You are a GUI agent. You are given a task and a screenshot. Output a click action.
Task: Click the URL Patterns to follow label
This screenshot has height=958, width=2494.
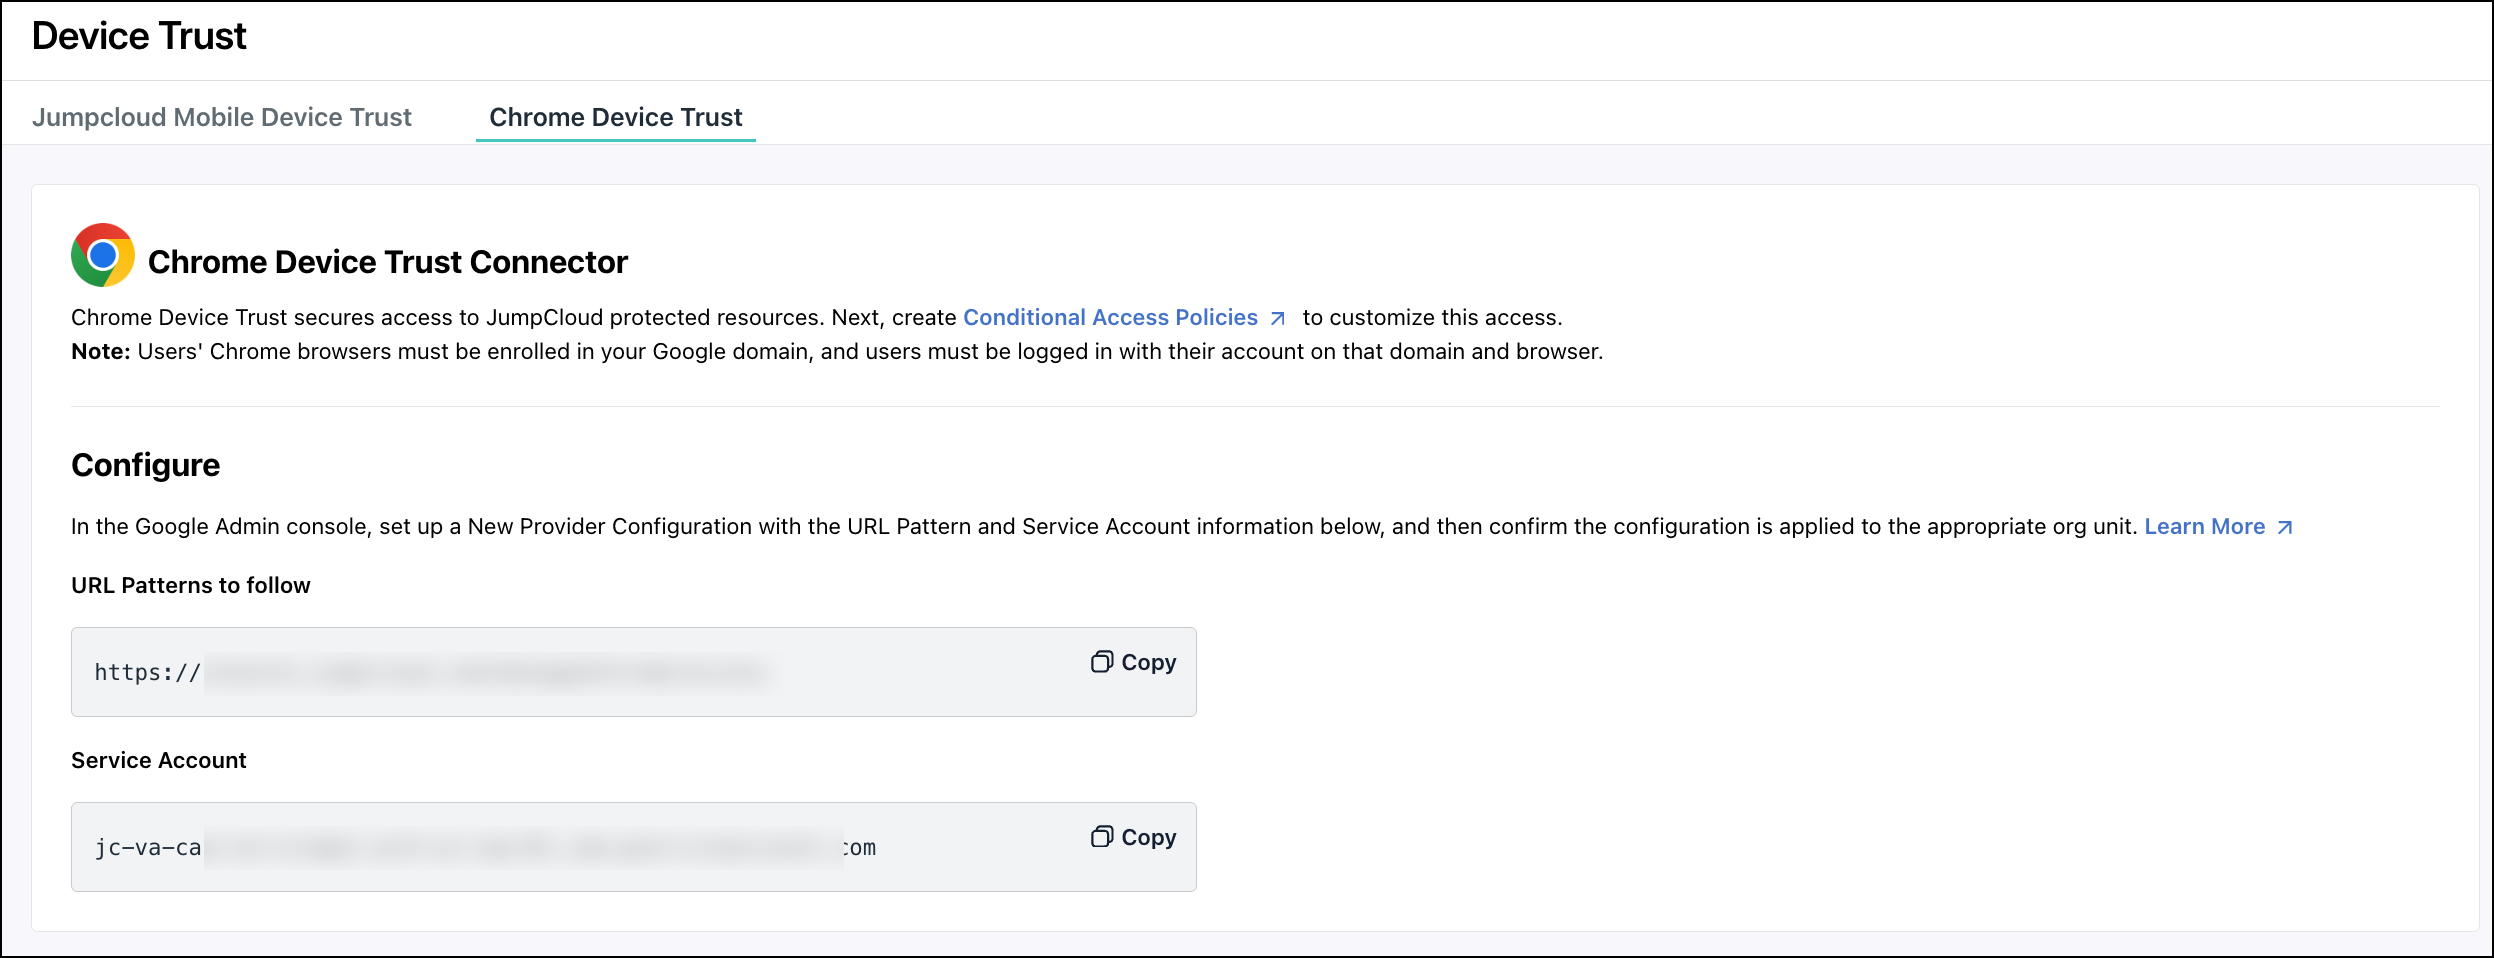(x=190, y=586)
